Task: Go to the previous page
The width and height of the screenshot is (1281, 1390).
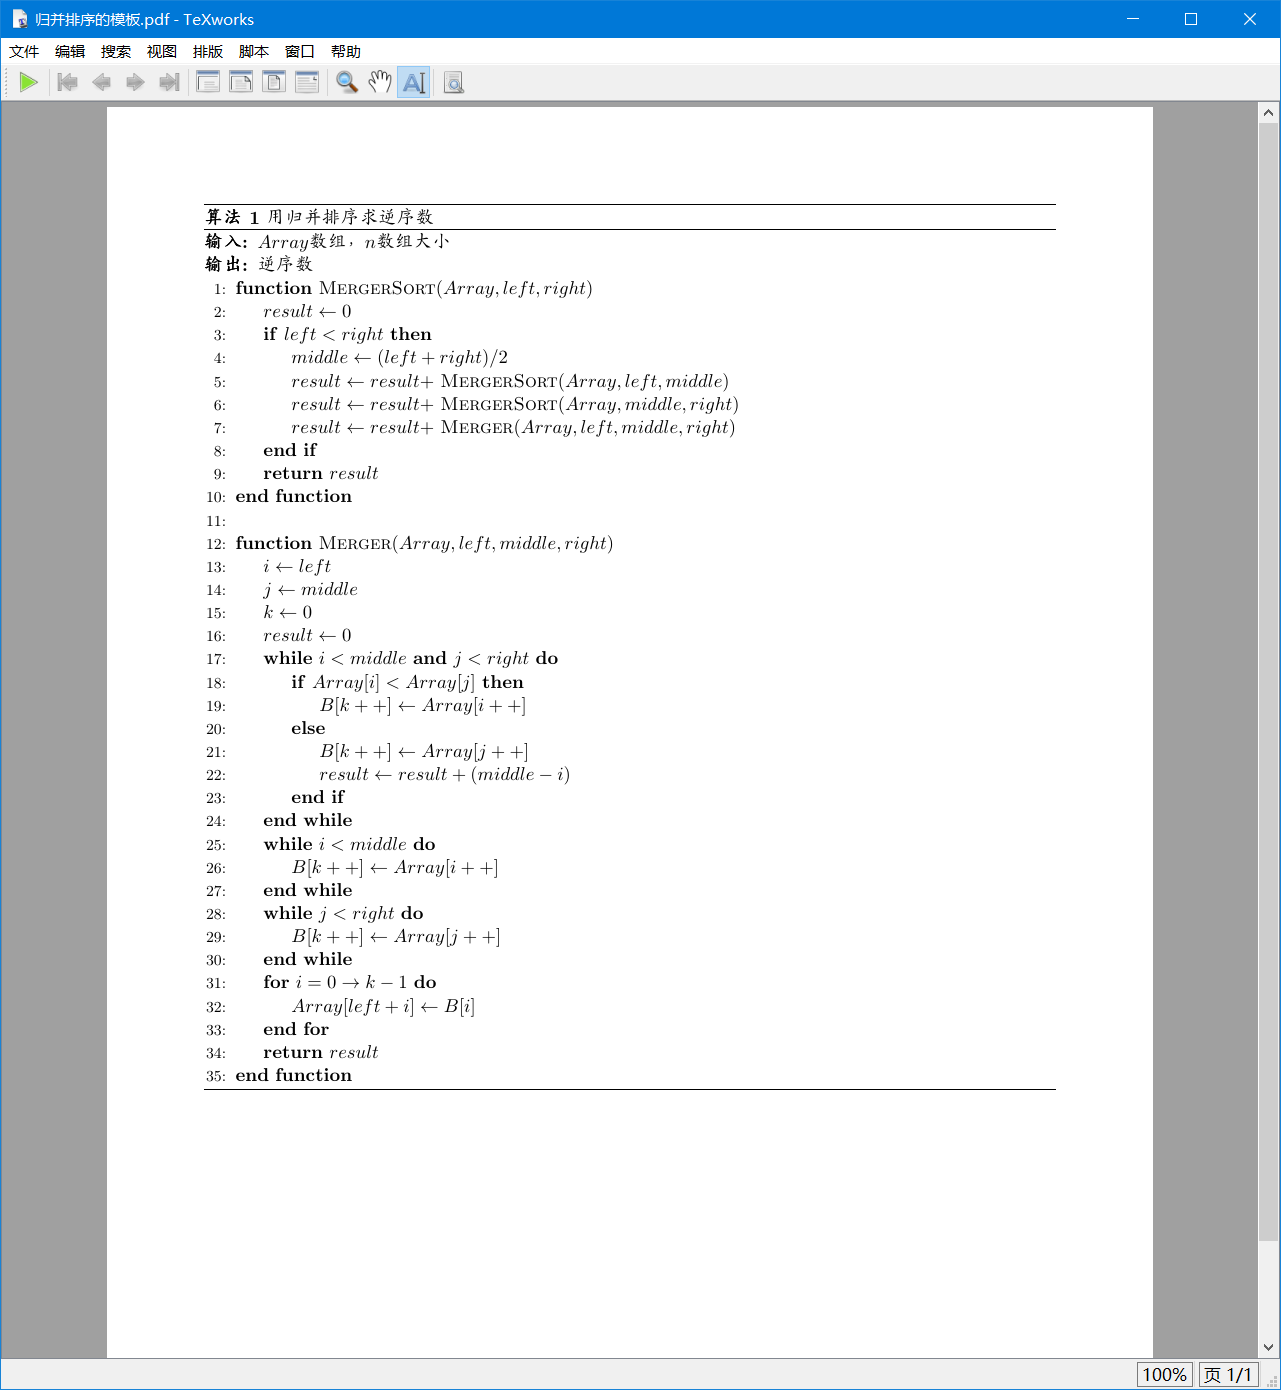Action: coord(101,82)
